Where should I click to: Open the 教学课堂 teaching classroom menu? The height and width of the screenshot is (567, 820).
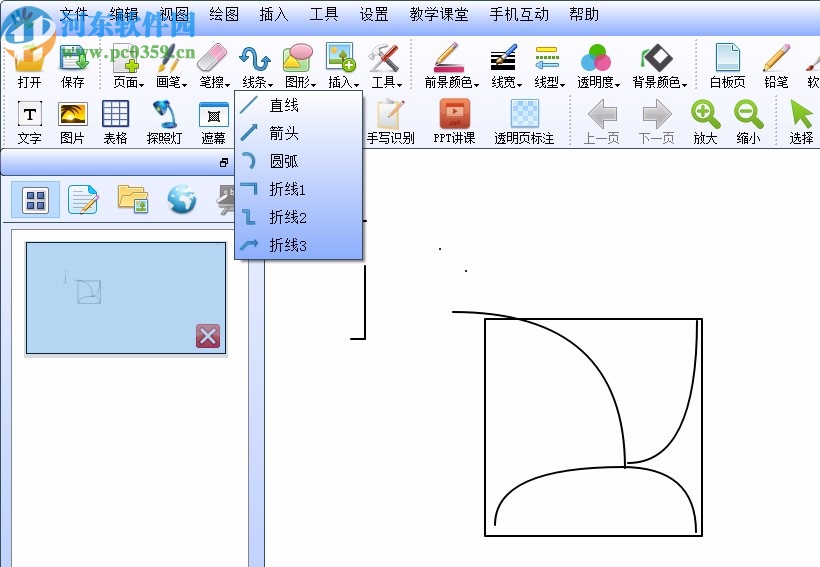(x=439, y=14)
